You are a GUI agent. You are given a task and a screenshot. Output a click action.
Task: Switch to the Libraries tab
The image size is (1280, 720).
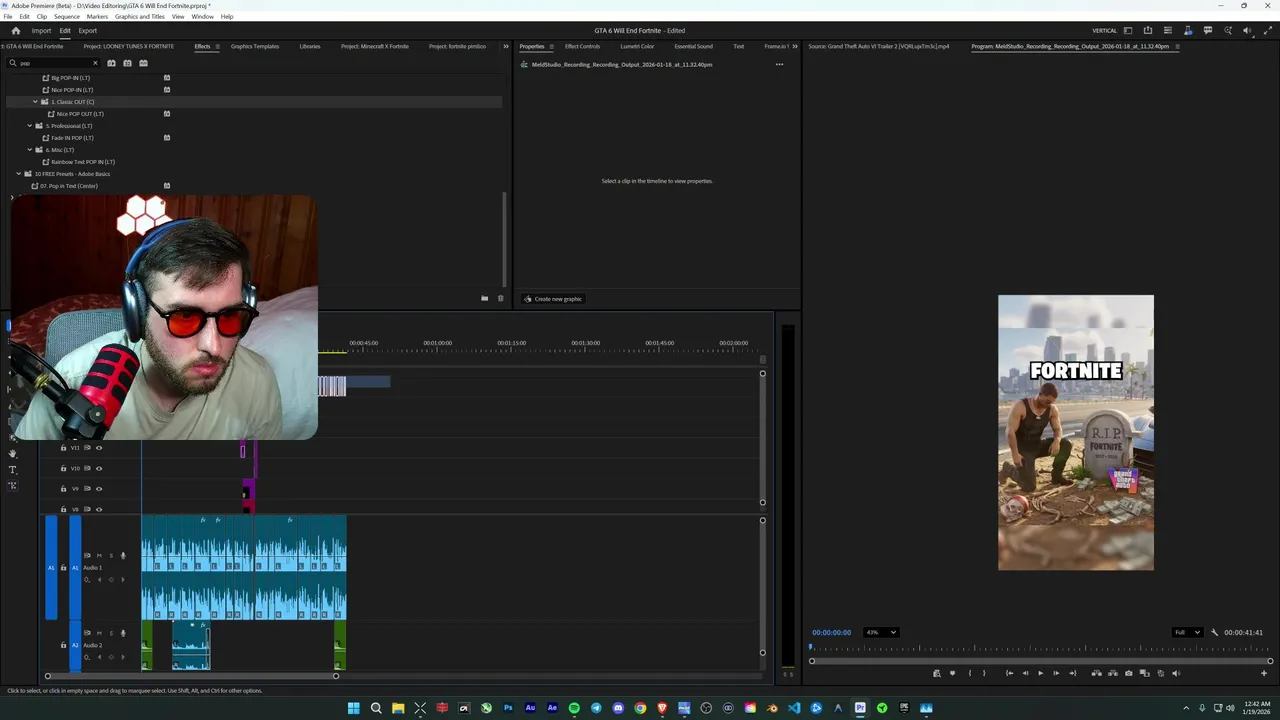(x=310, y=46)
